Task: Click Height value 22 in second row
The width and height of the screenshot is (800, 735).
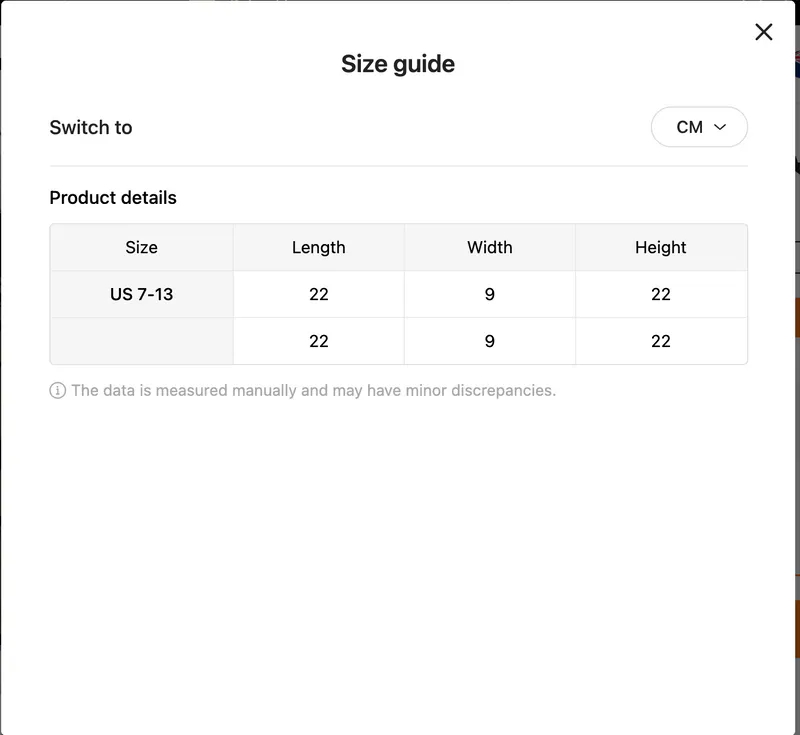Action: point(660,341)
